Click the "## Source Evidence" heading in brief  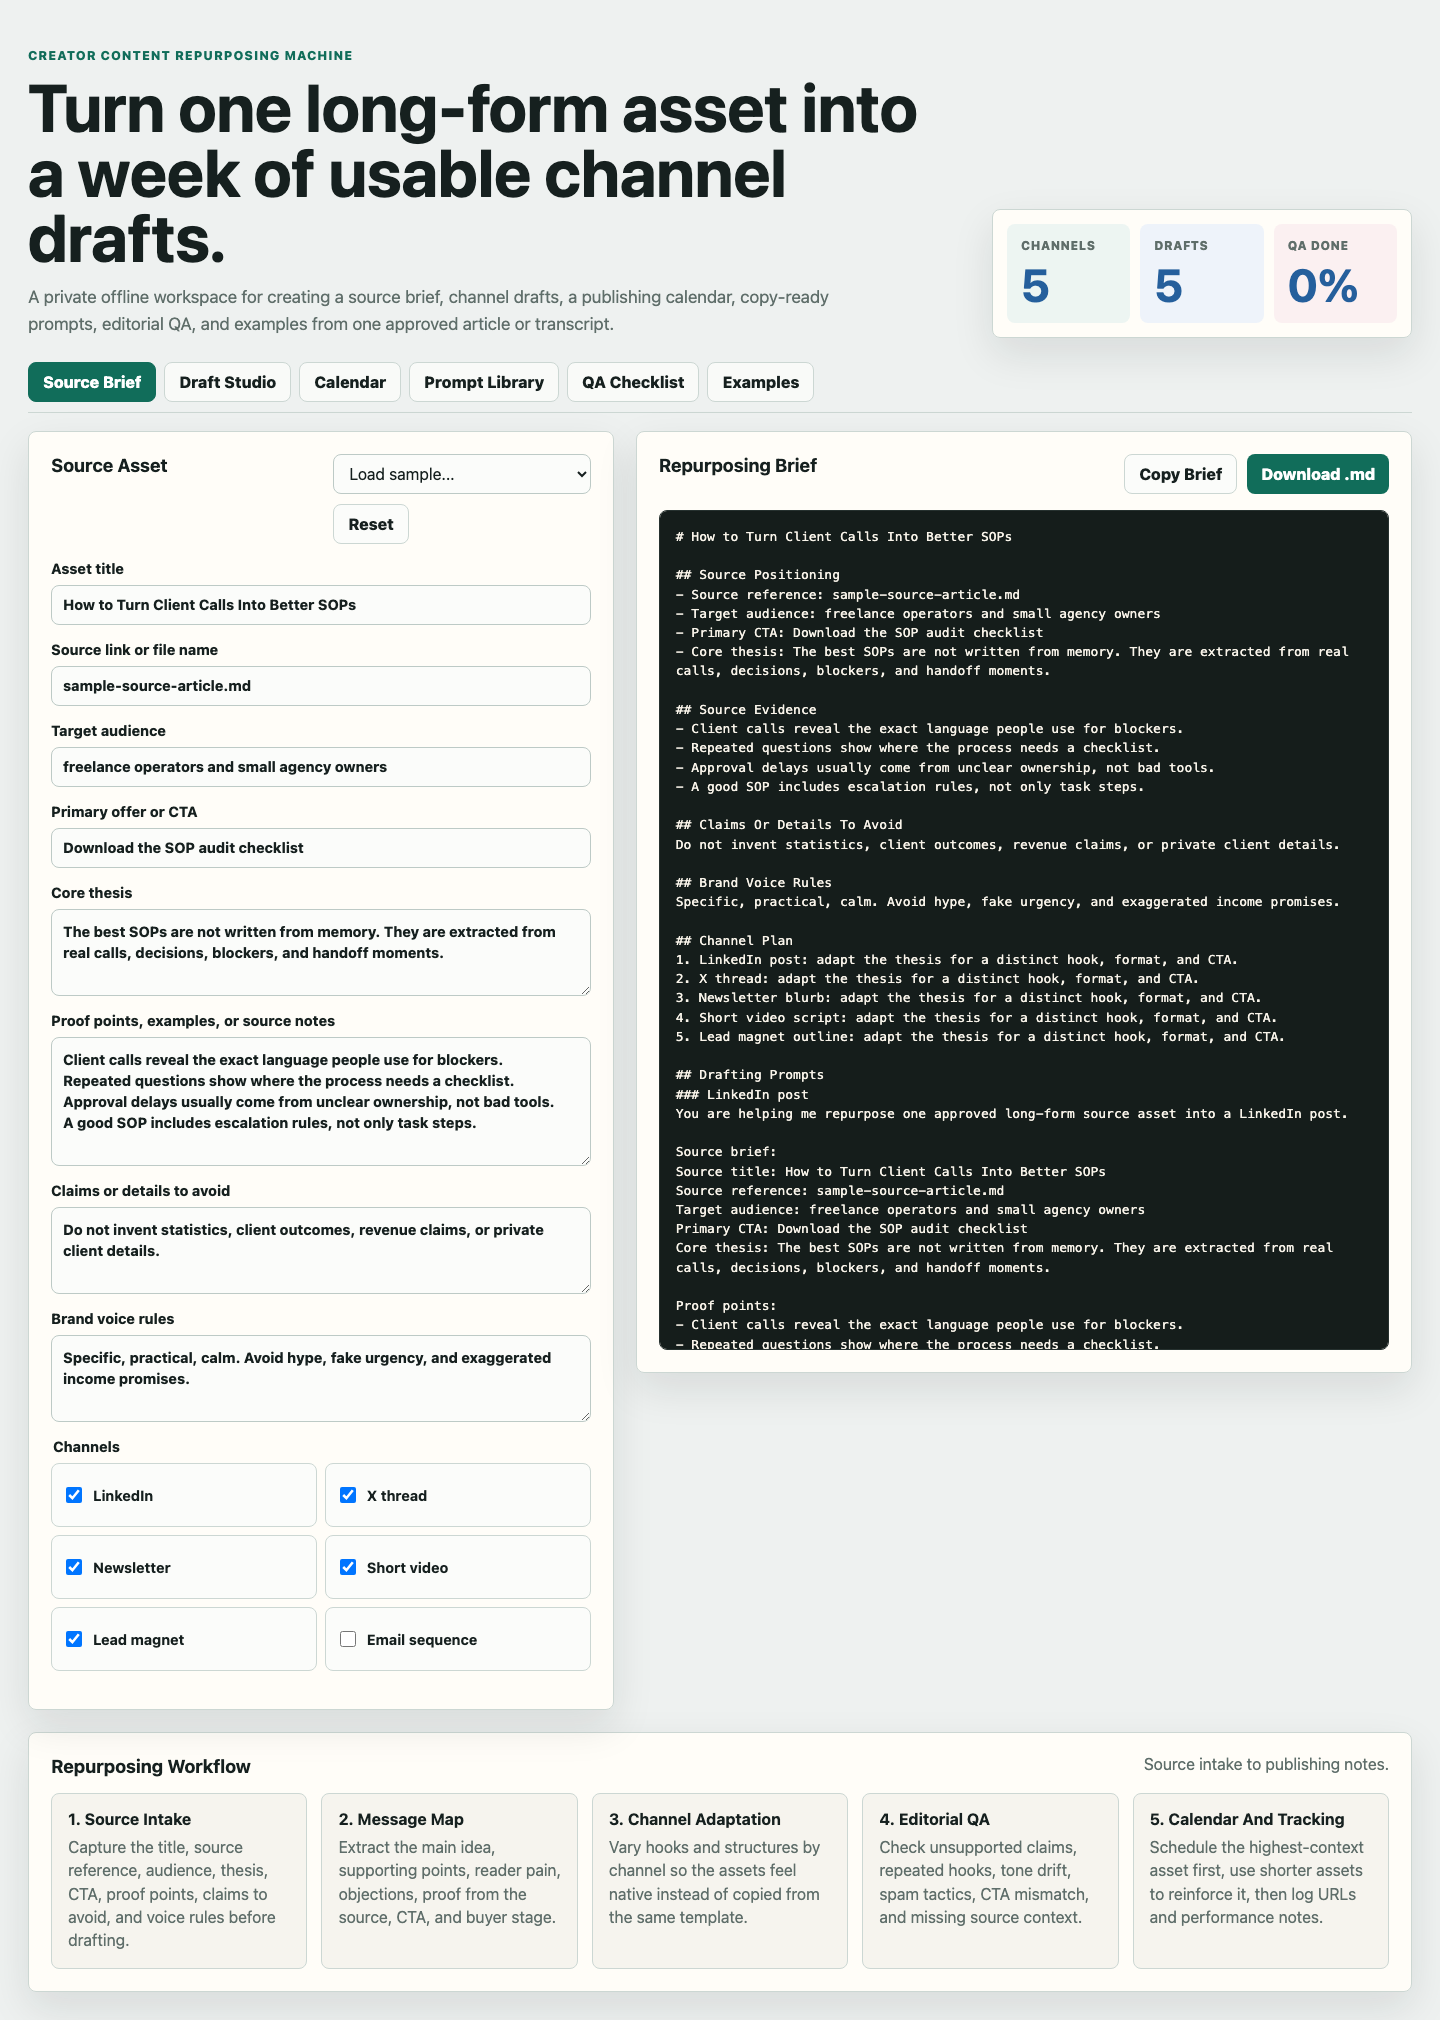[x=746, y=709]
